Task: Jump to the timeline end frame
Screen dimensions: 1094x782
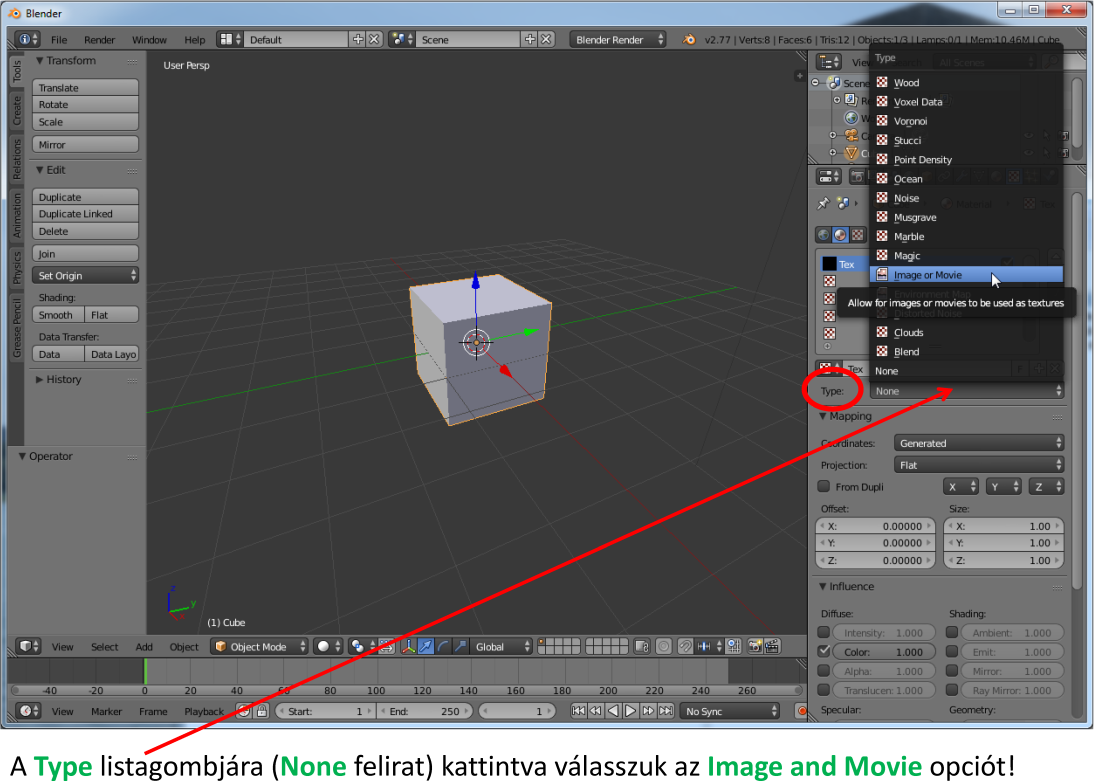Action: [x=666, y=711]
